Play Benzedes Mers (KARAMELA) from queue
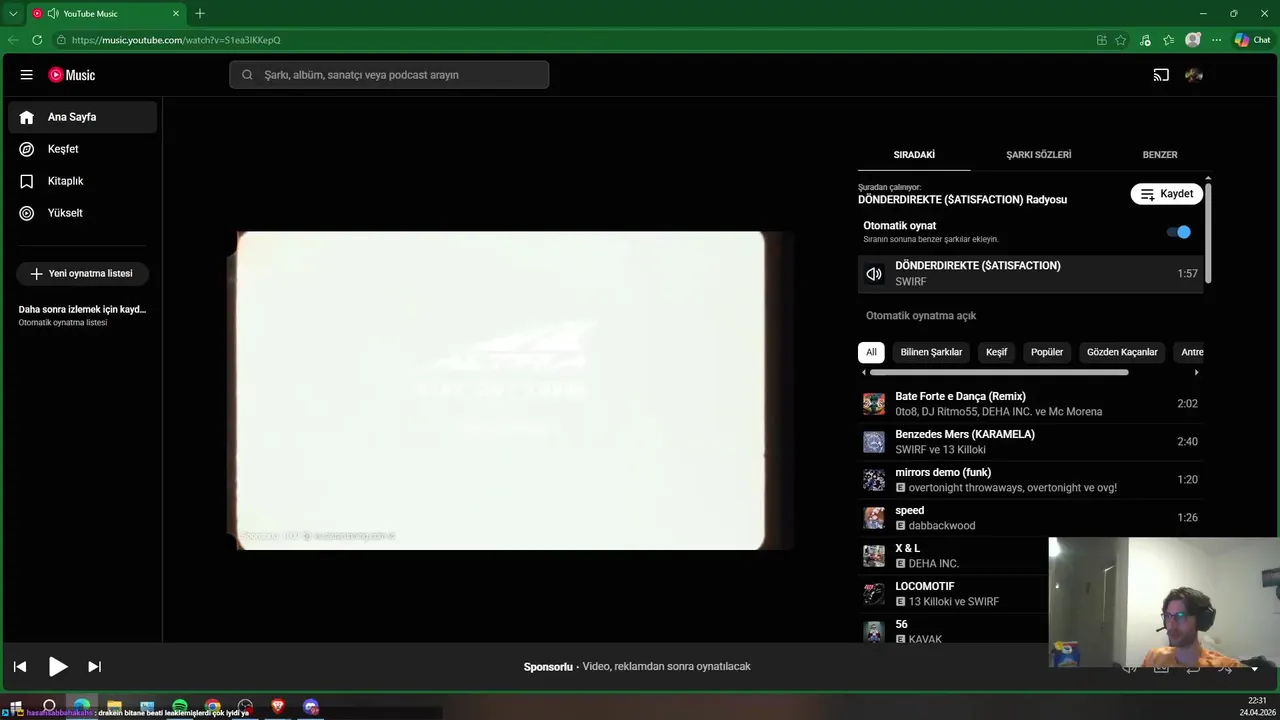The image size is (1280, 720). [1030, 442]
